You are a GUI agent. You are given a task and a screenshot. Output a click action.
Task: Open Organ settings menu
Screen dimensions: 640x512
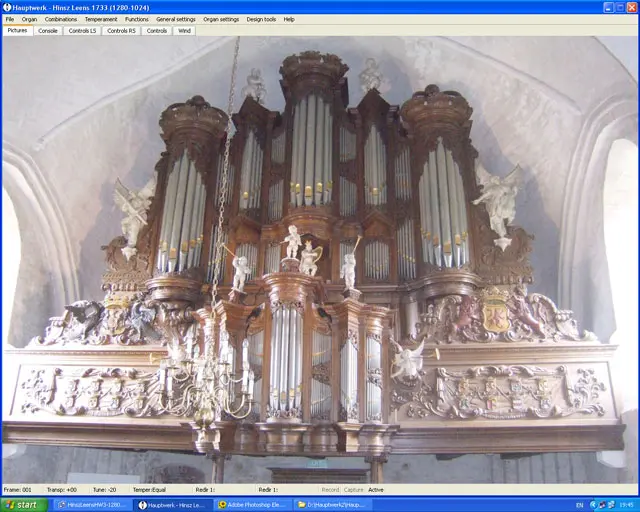221,19
